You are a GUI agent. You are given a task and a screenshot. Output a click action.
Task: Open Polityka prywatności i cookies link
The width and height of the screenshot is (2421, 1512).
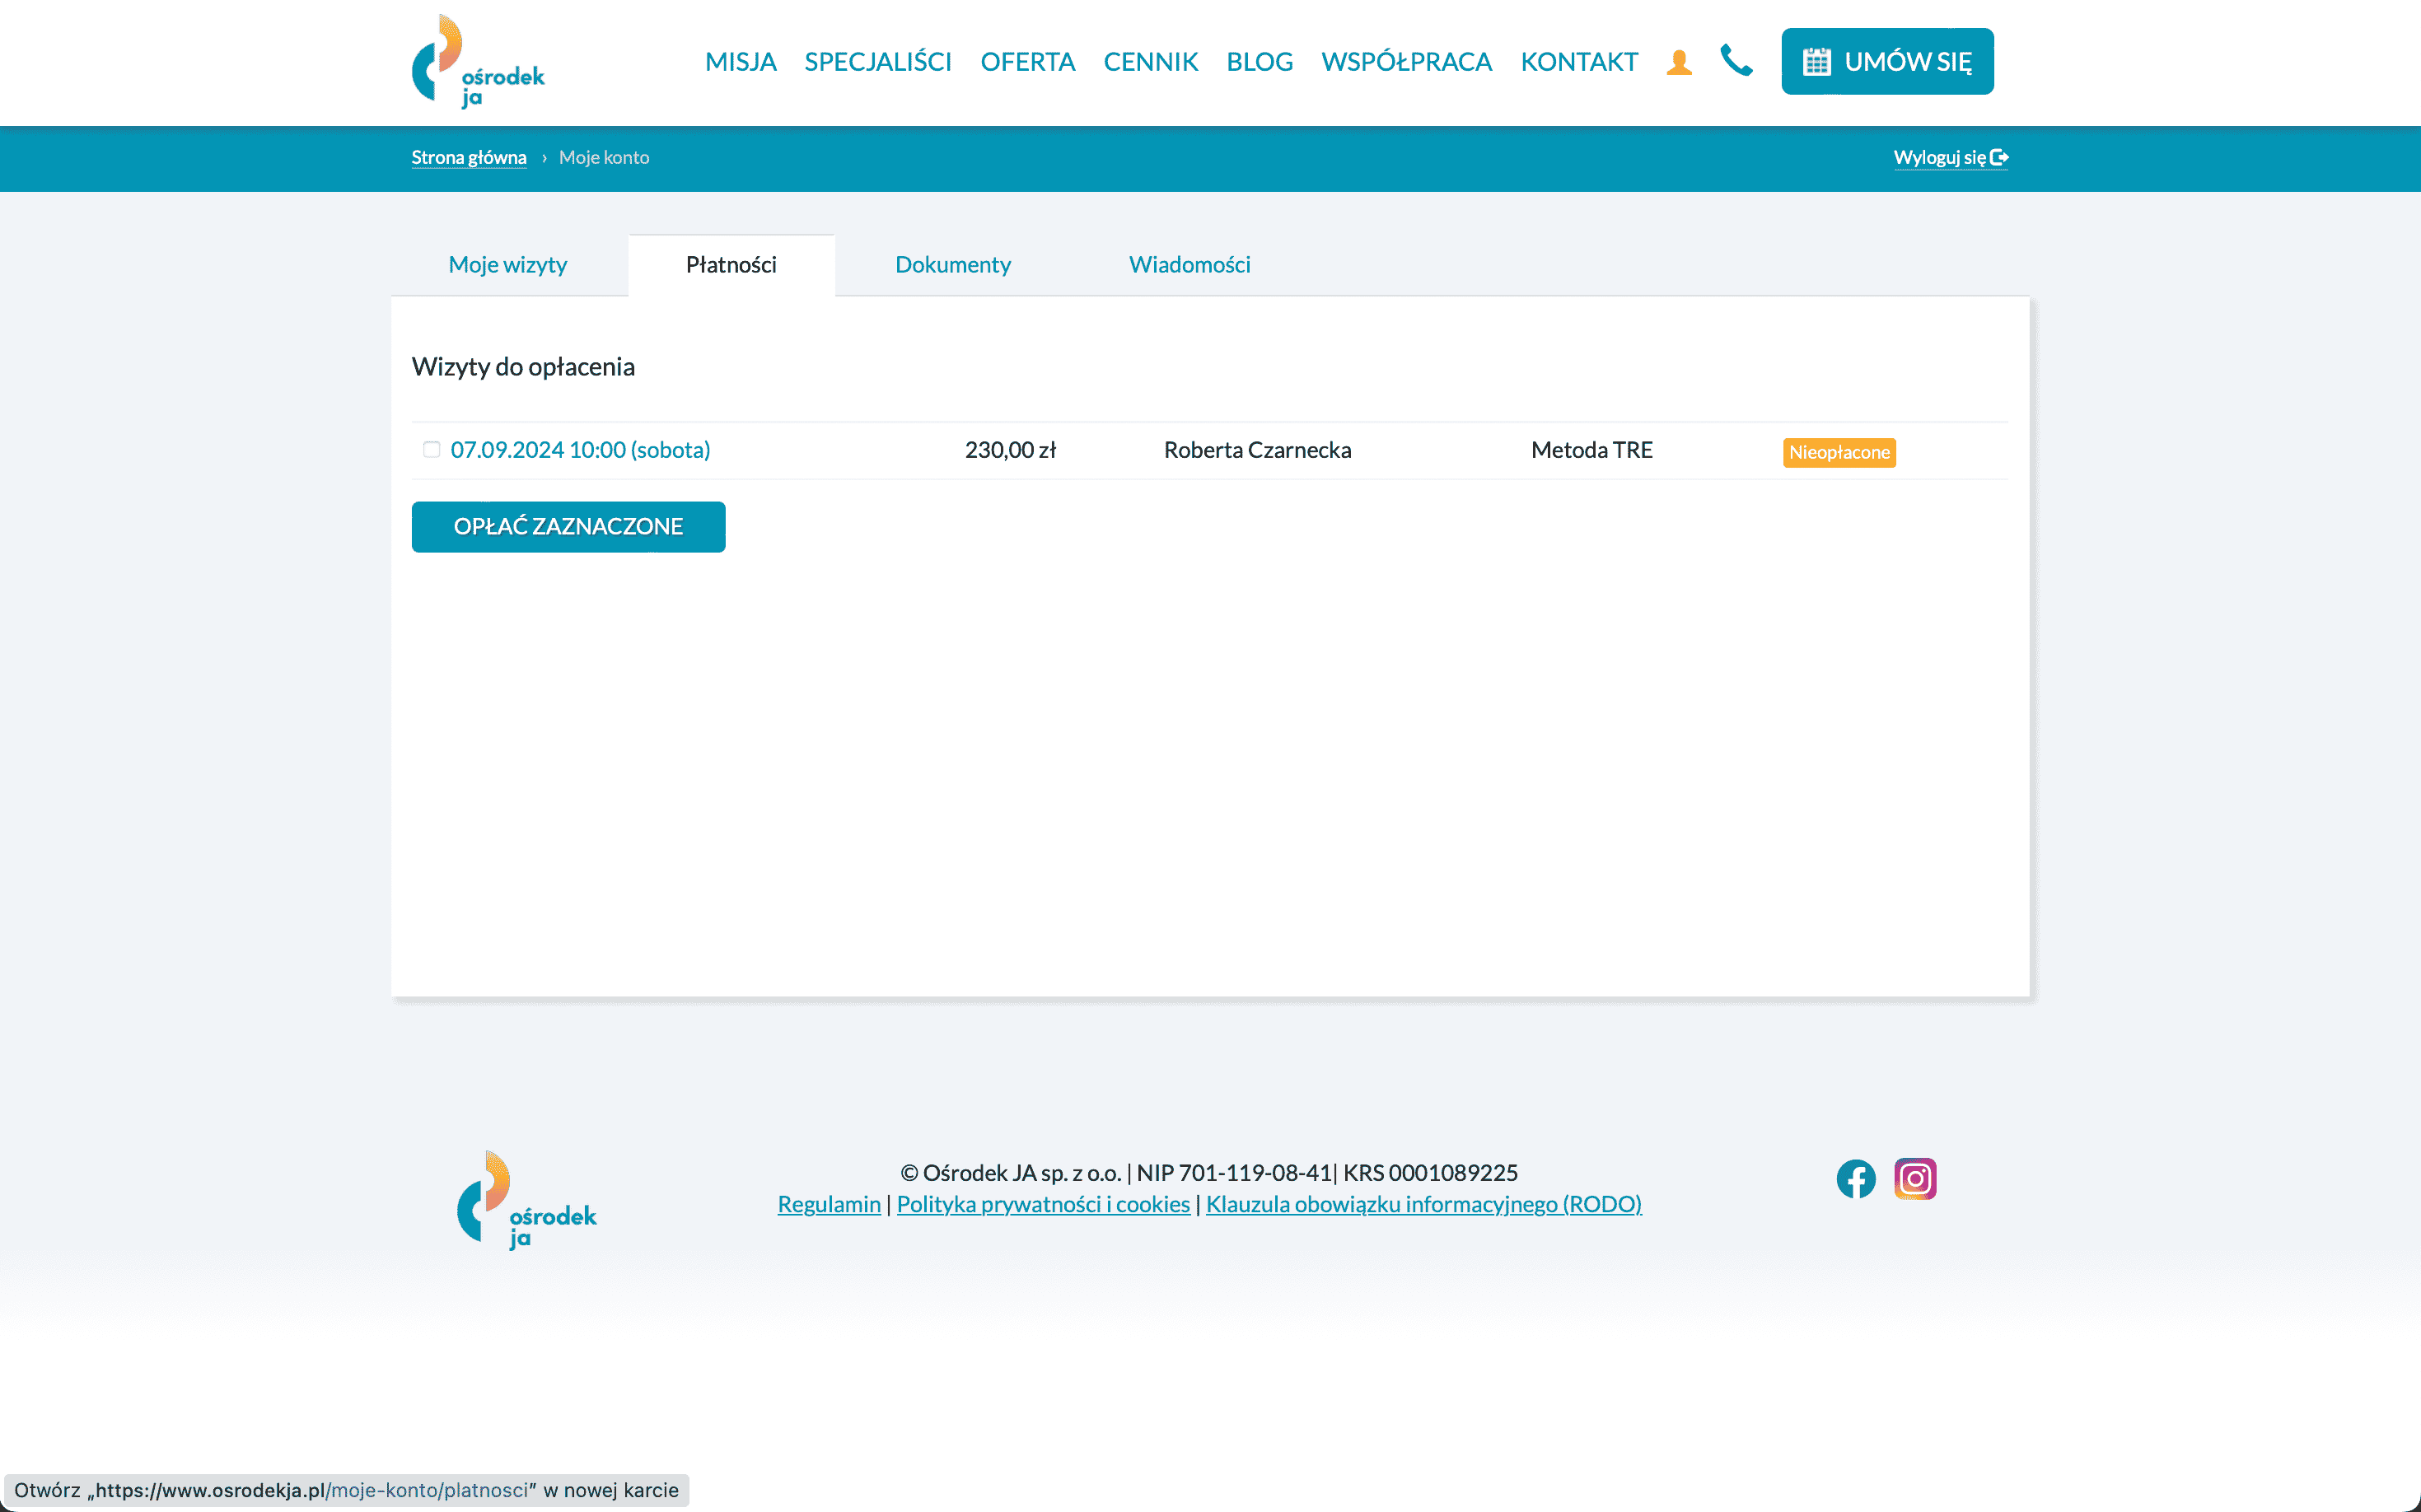(1042, 1204)
